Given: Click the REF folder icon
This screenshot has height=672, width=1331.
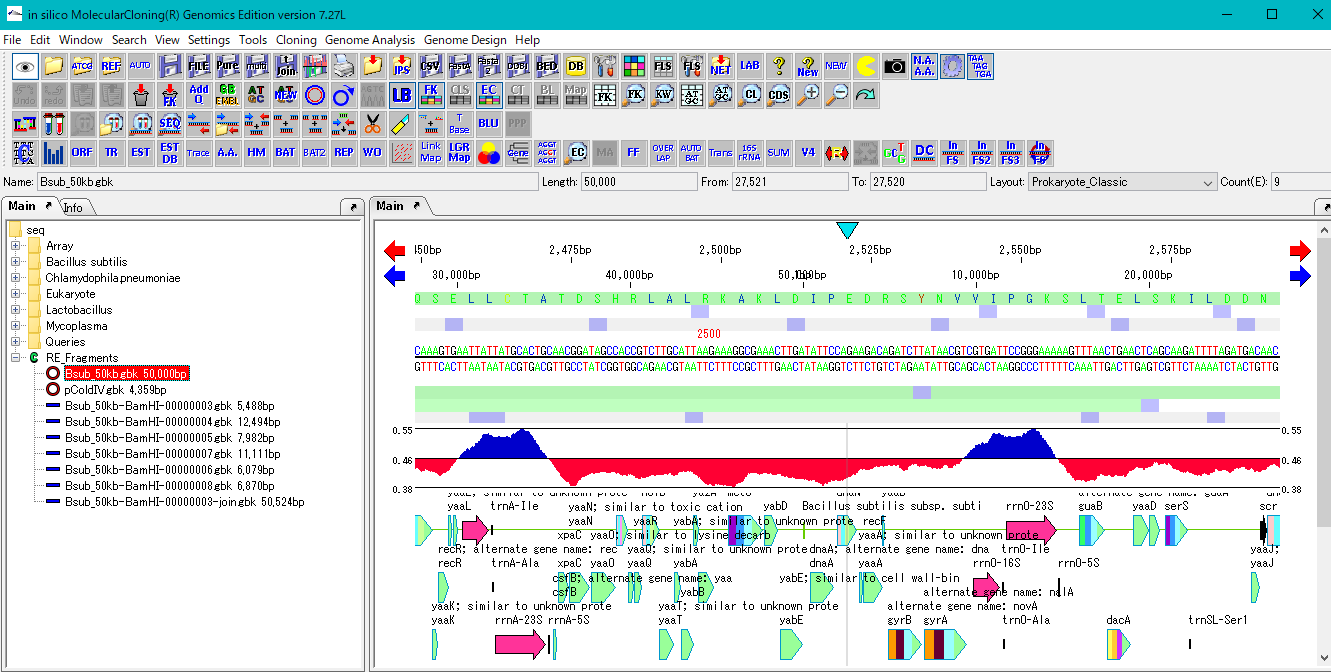Looking at the screenshot, I should pos(112,66).
